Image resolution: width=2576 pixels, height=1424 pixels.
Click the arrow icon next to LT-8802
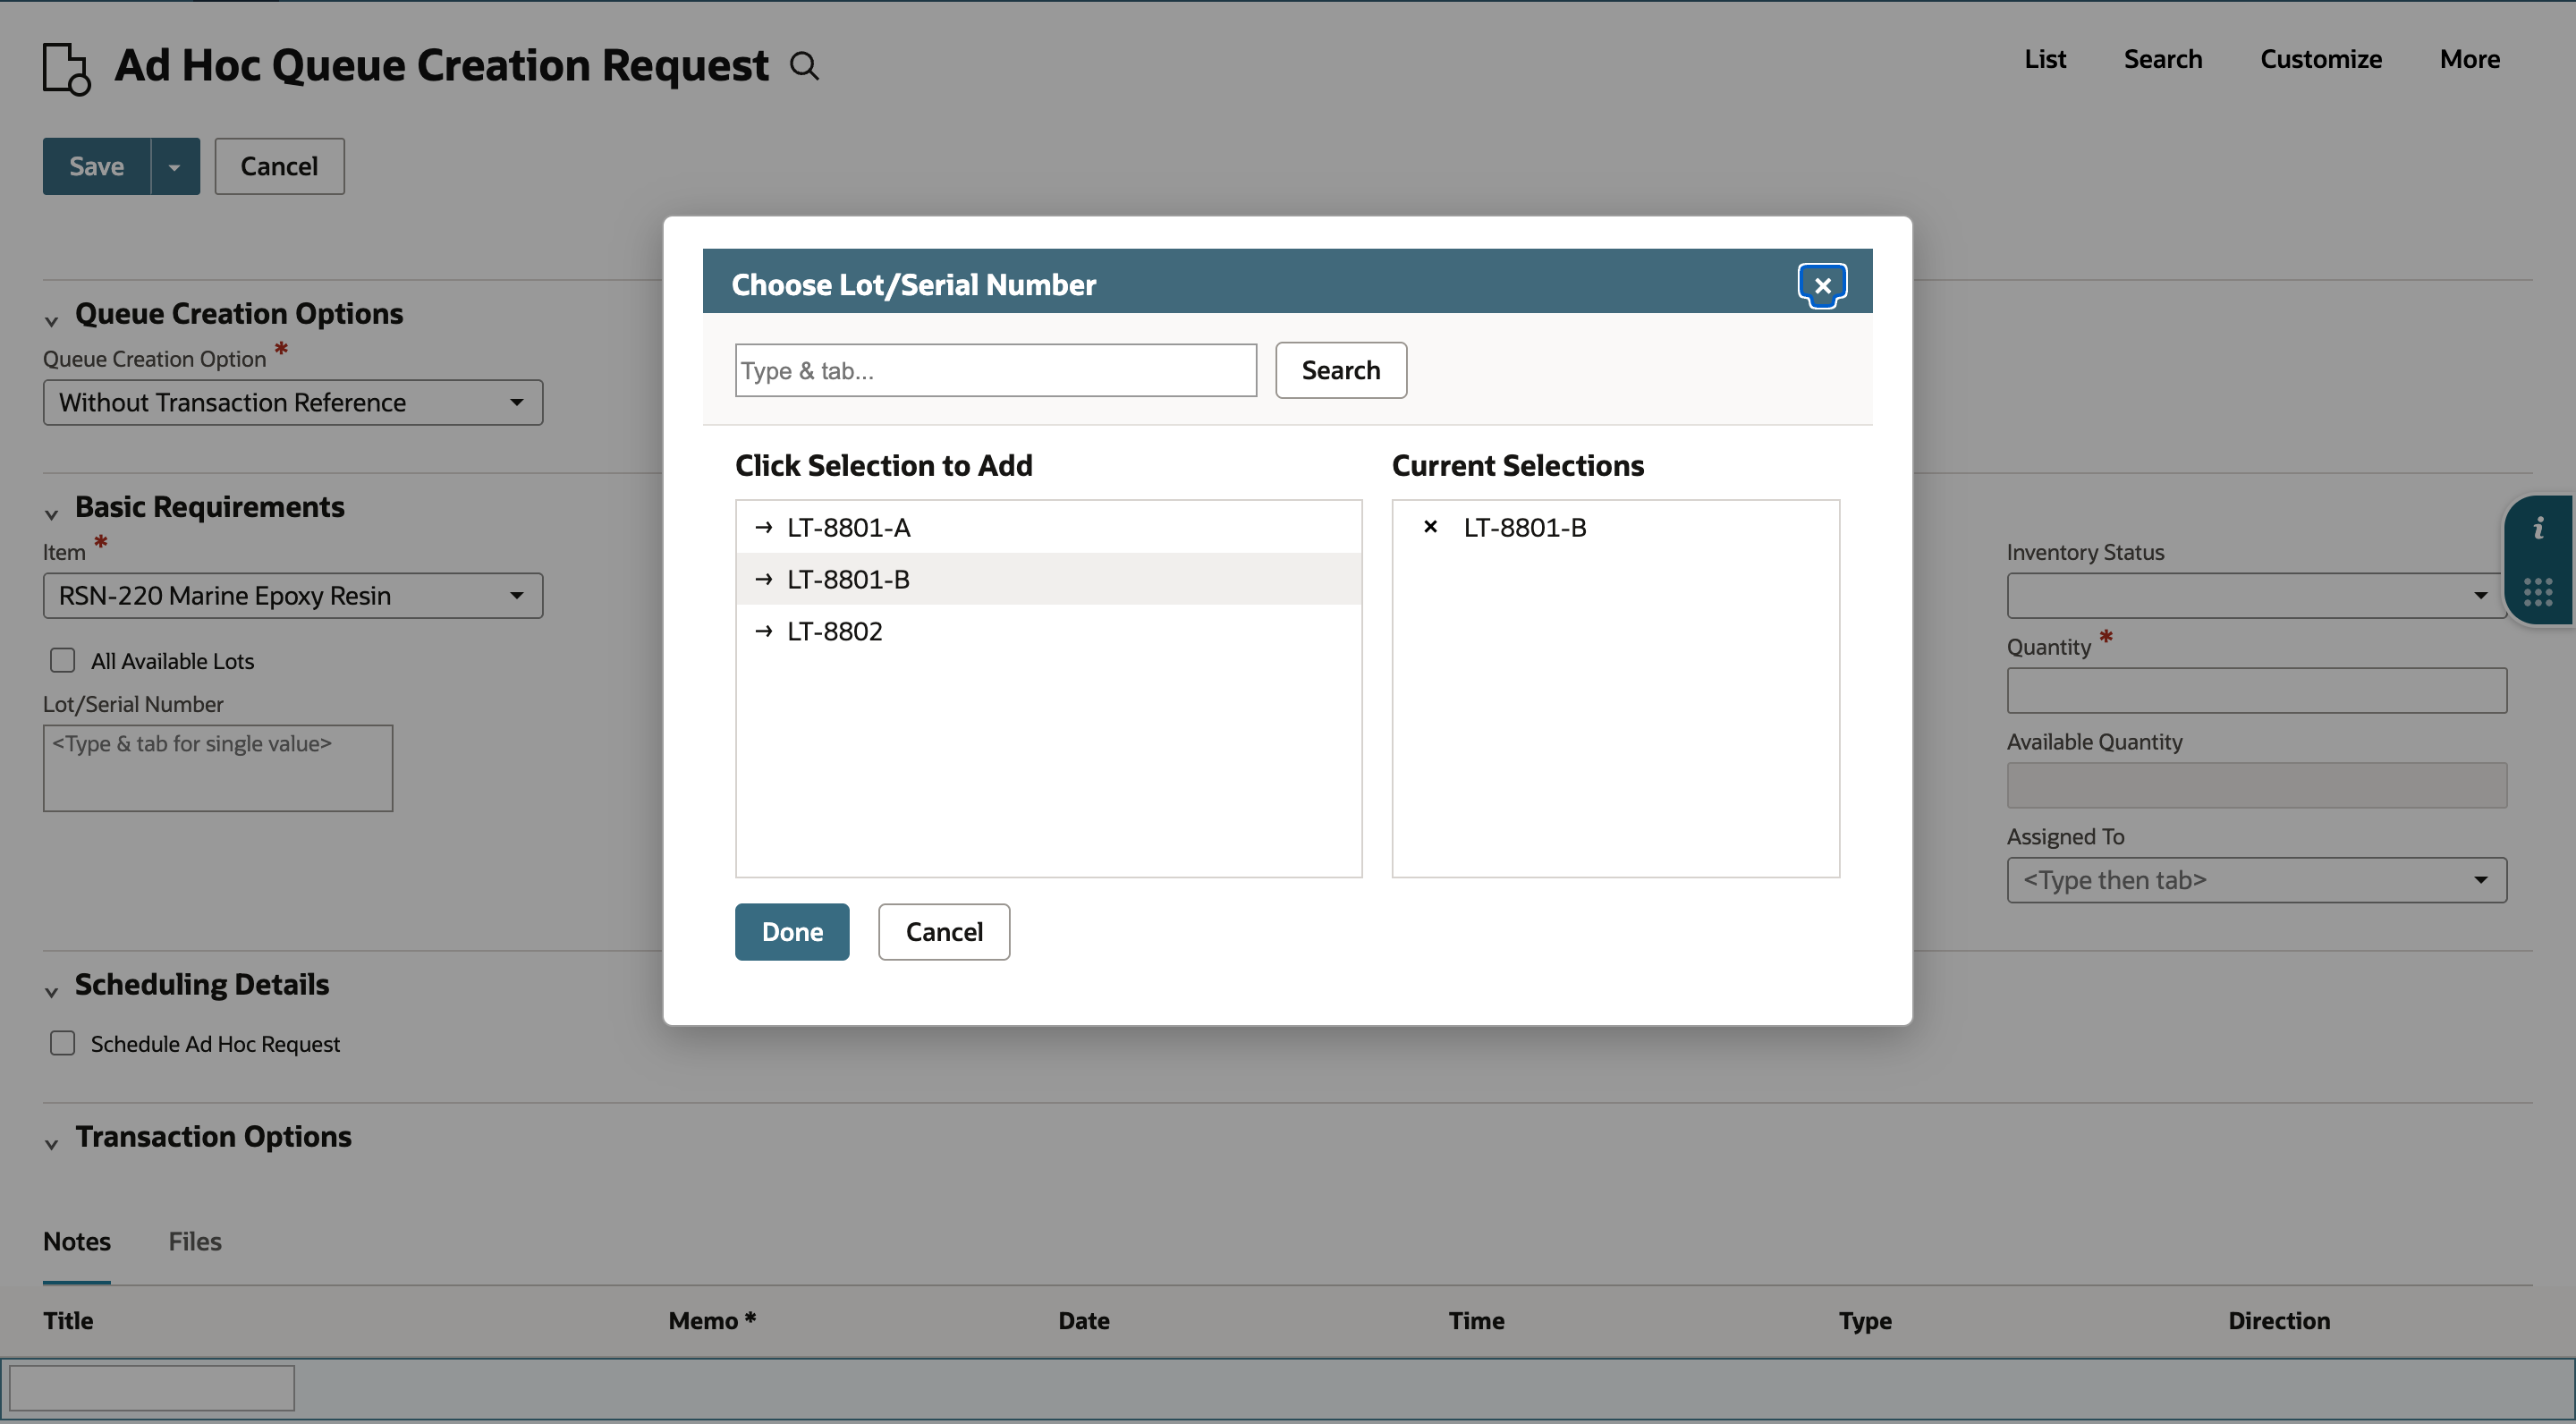point(764,631)
